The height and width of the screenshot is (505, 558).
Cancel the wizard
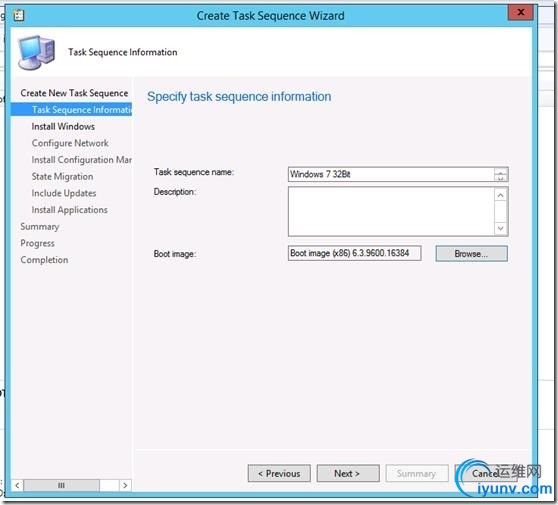(485, 473)
